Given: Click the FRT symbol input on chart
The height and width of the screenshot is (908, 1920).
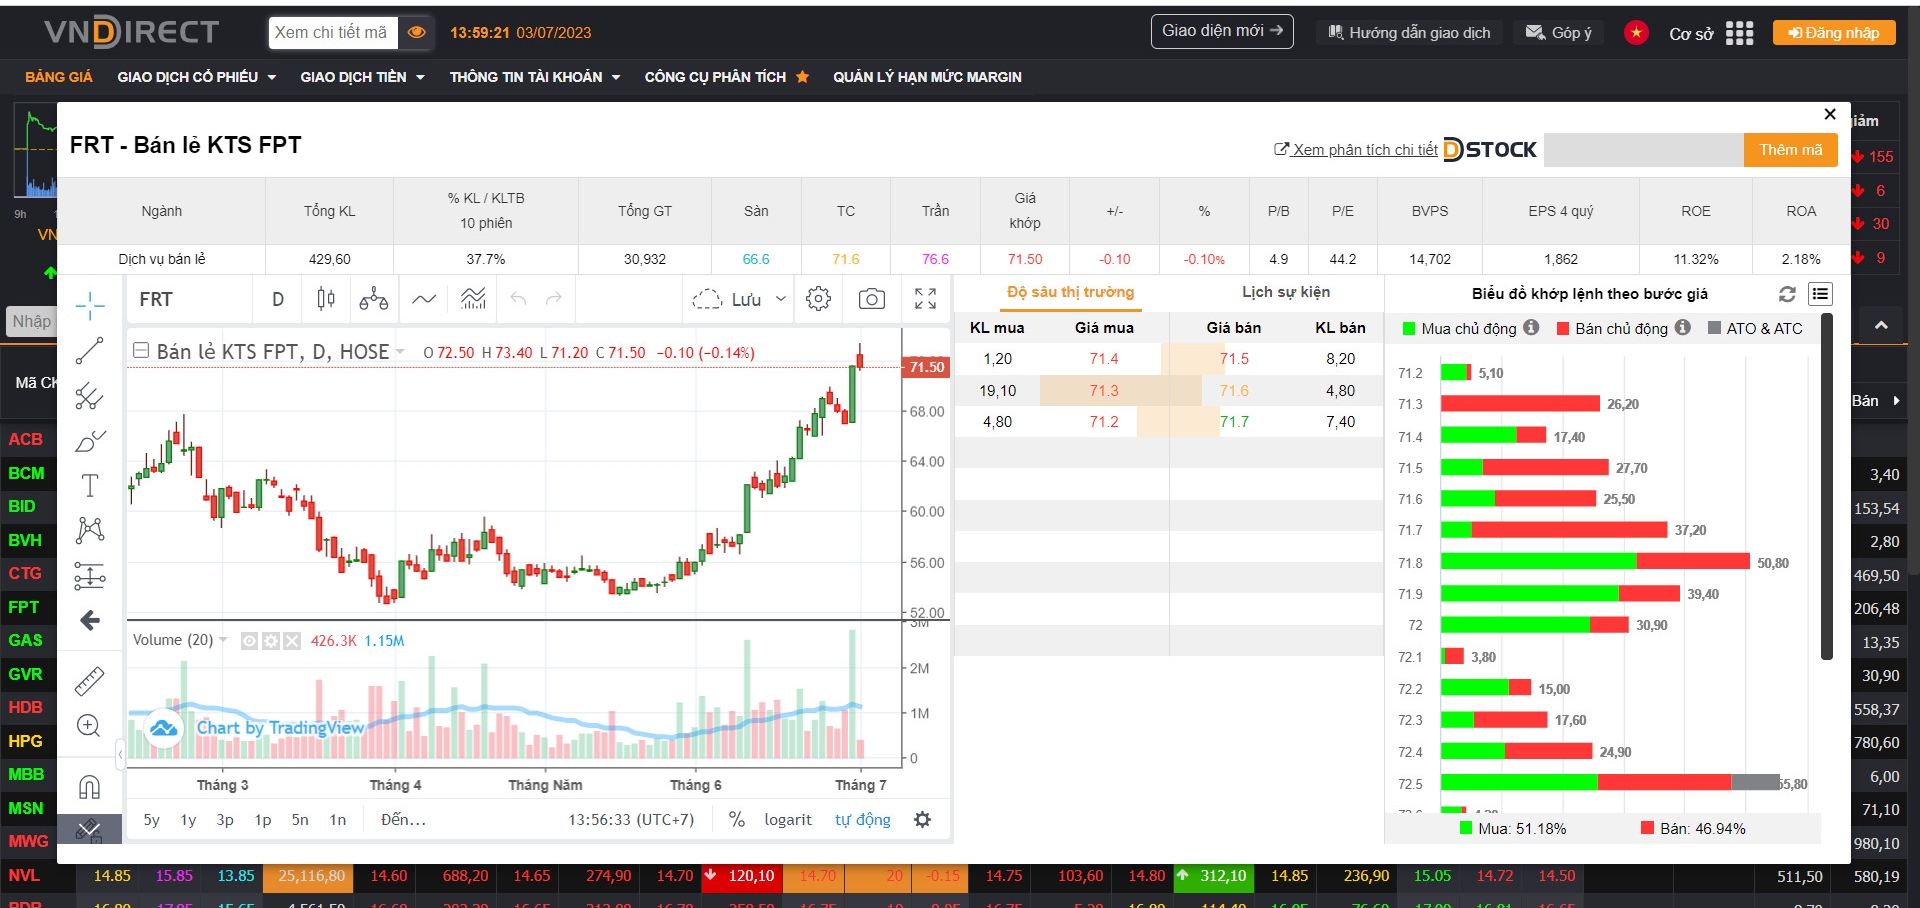Looking at the screenshot, I should (190, 299).
